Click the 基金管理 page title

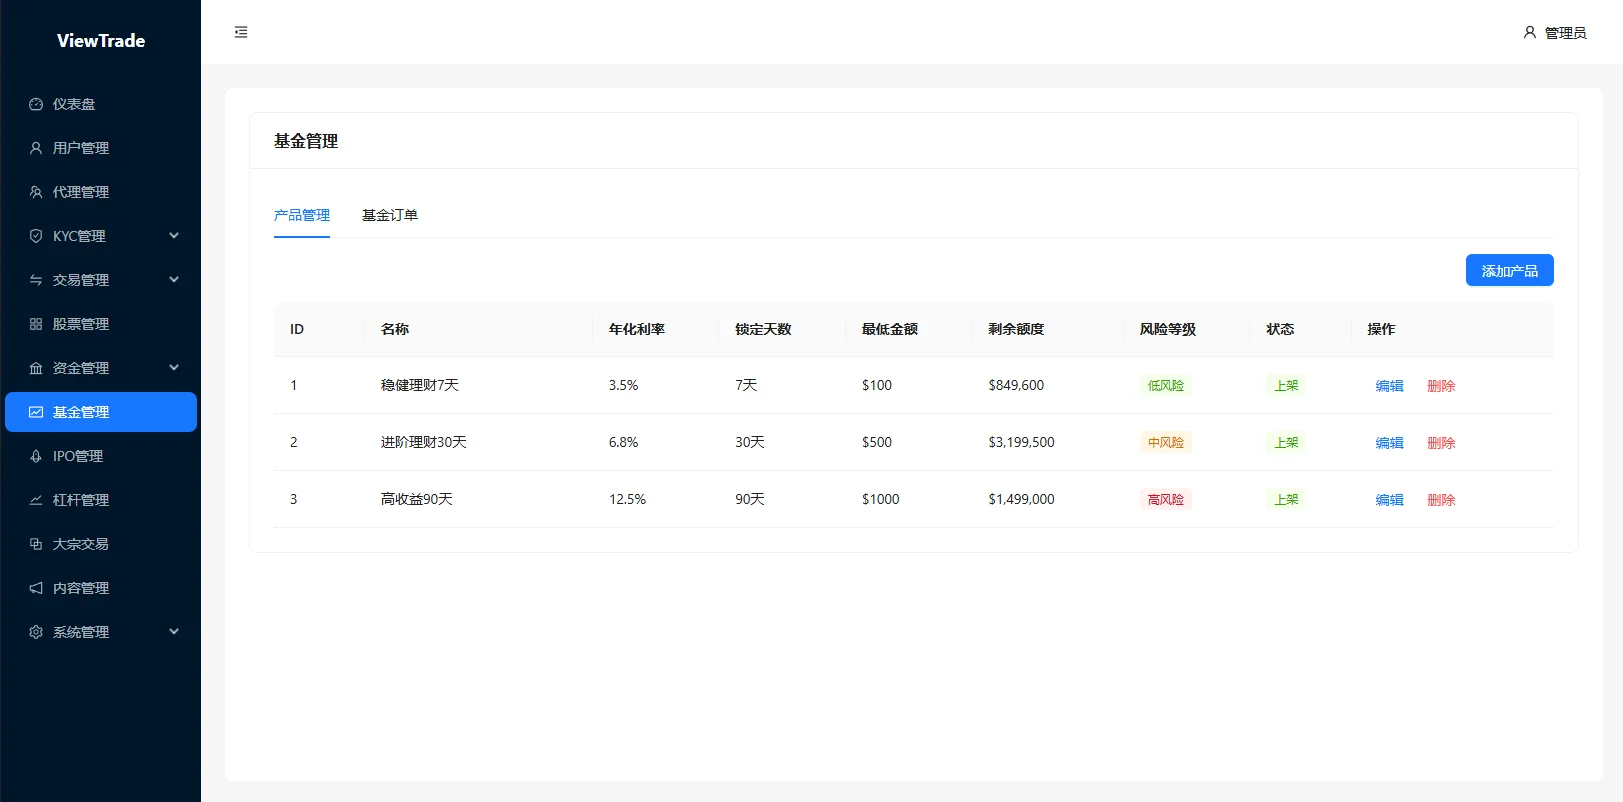pyautogui.click(x=306, y=141)
